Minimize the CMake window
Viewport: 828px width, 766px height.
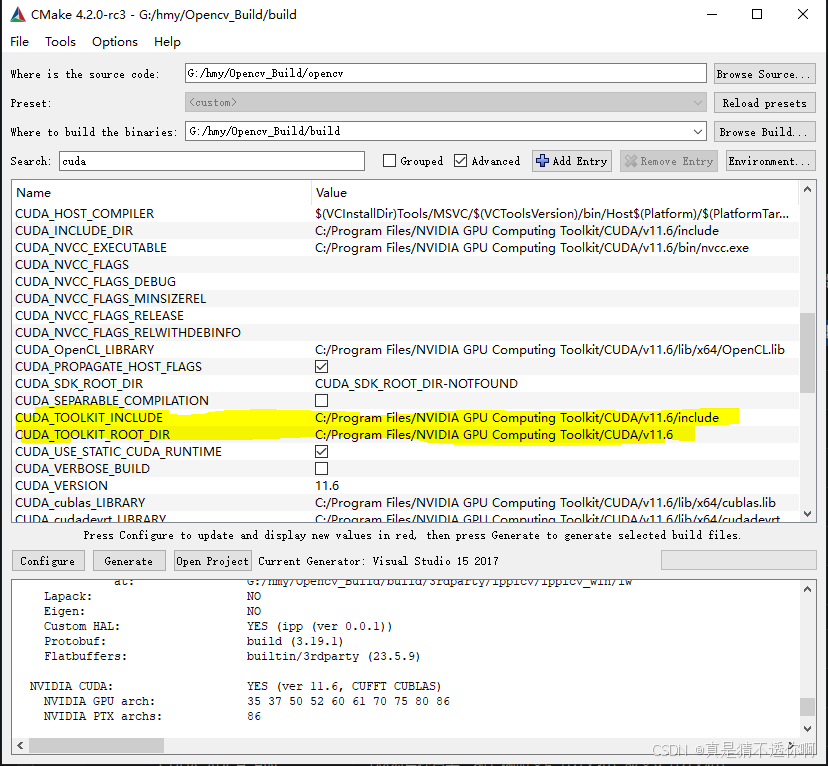click(x=712, y=14)
